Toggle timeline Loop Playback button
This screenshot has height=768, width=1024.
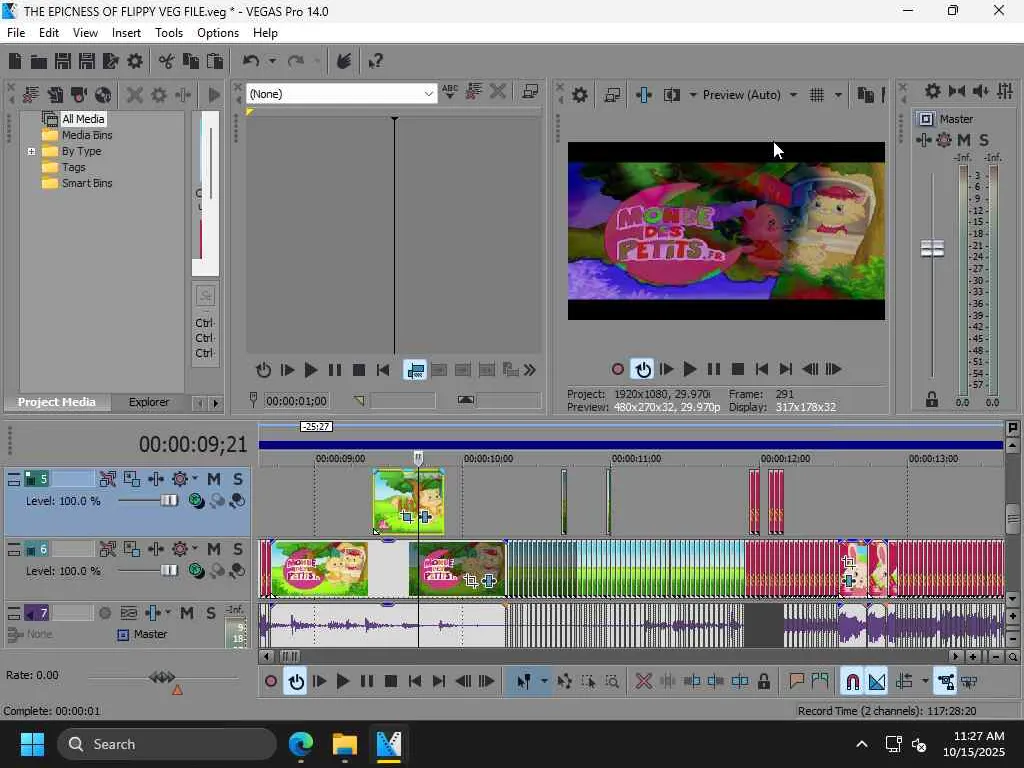click(296, 682)
